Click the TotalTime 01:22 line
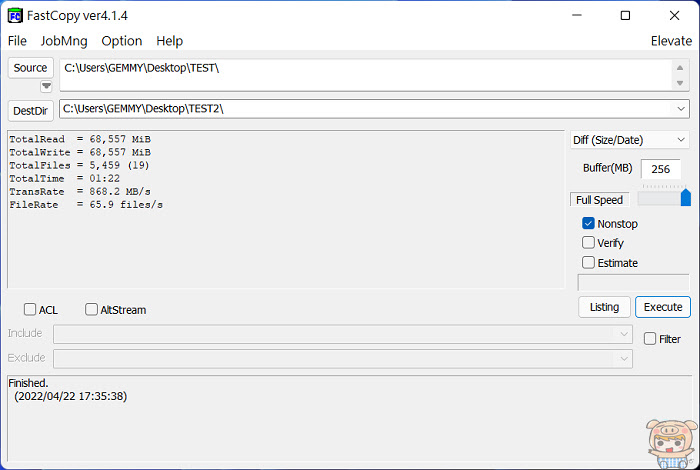 point(65,179)
